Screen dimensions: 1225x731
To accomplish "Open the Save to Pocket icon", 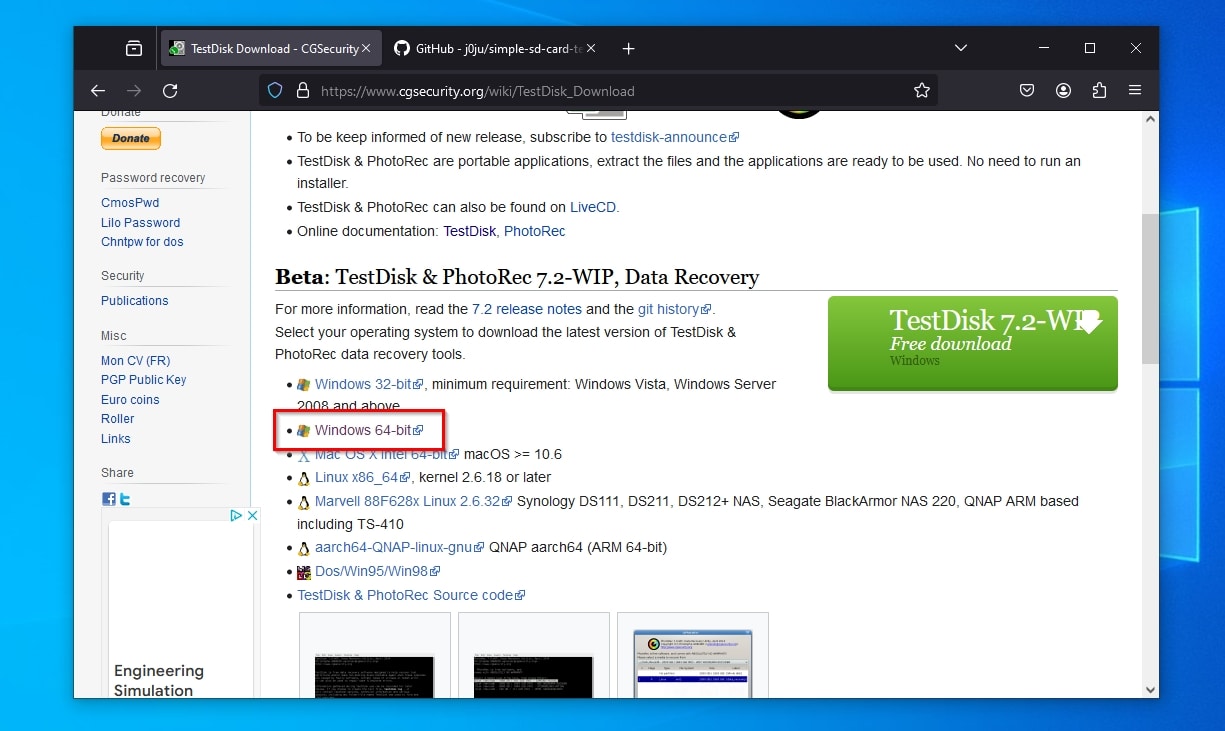I will pos(1027,91).
